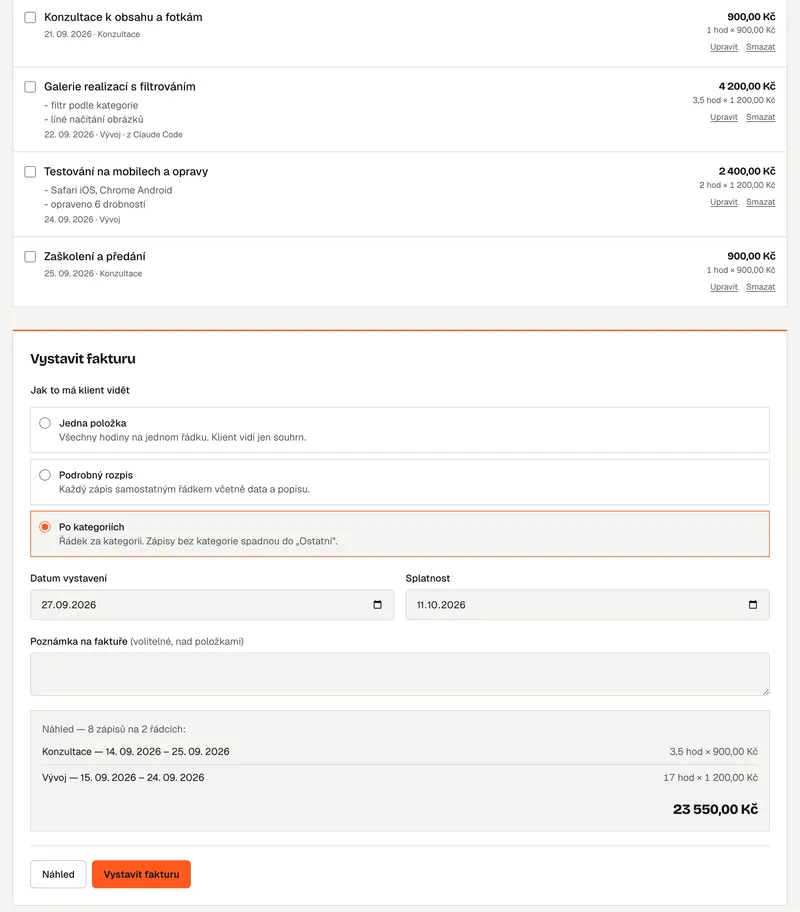
Task: Select the Po kategoriích radio option
Action: coord(45,527)
